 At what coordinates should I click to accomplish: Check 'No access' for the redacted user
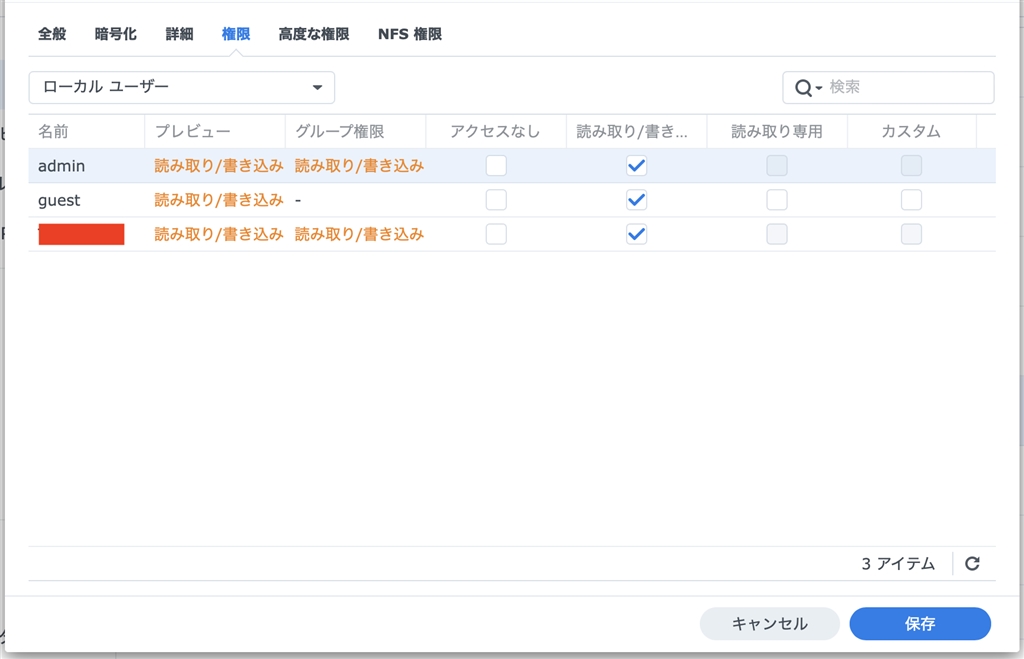pos(496,234)
